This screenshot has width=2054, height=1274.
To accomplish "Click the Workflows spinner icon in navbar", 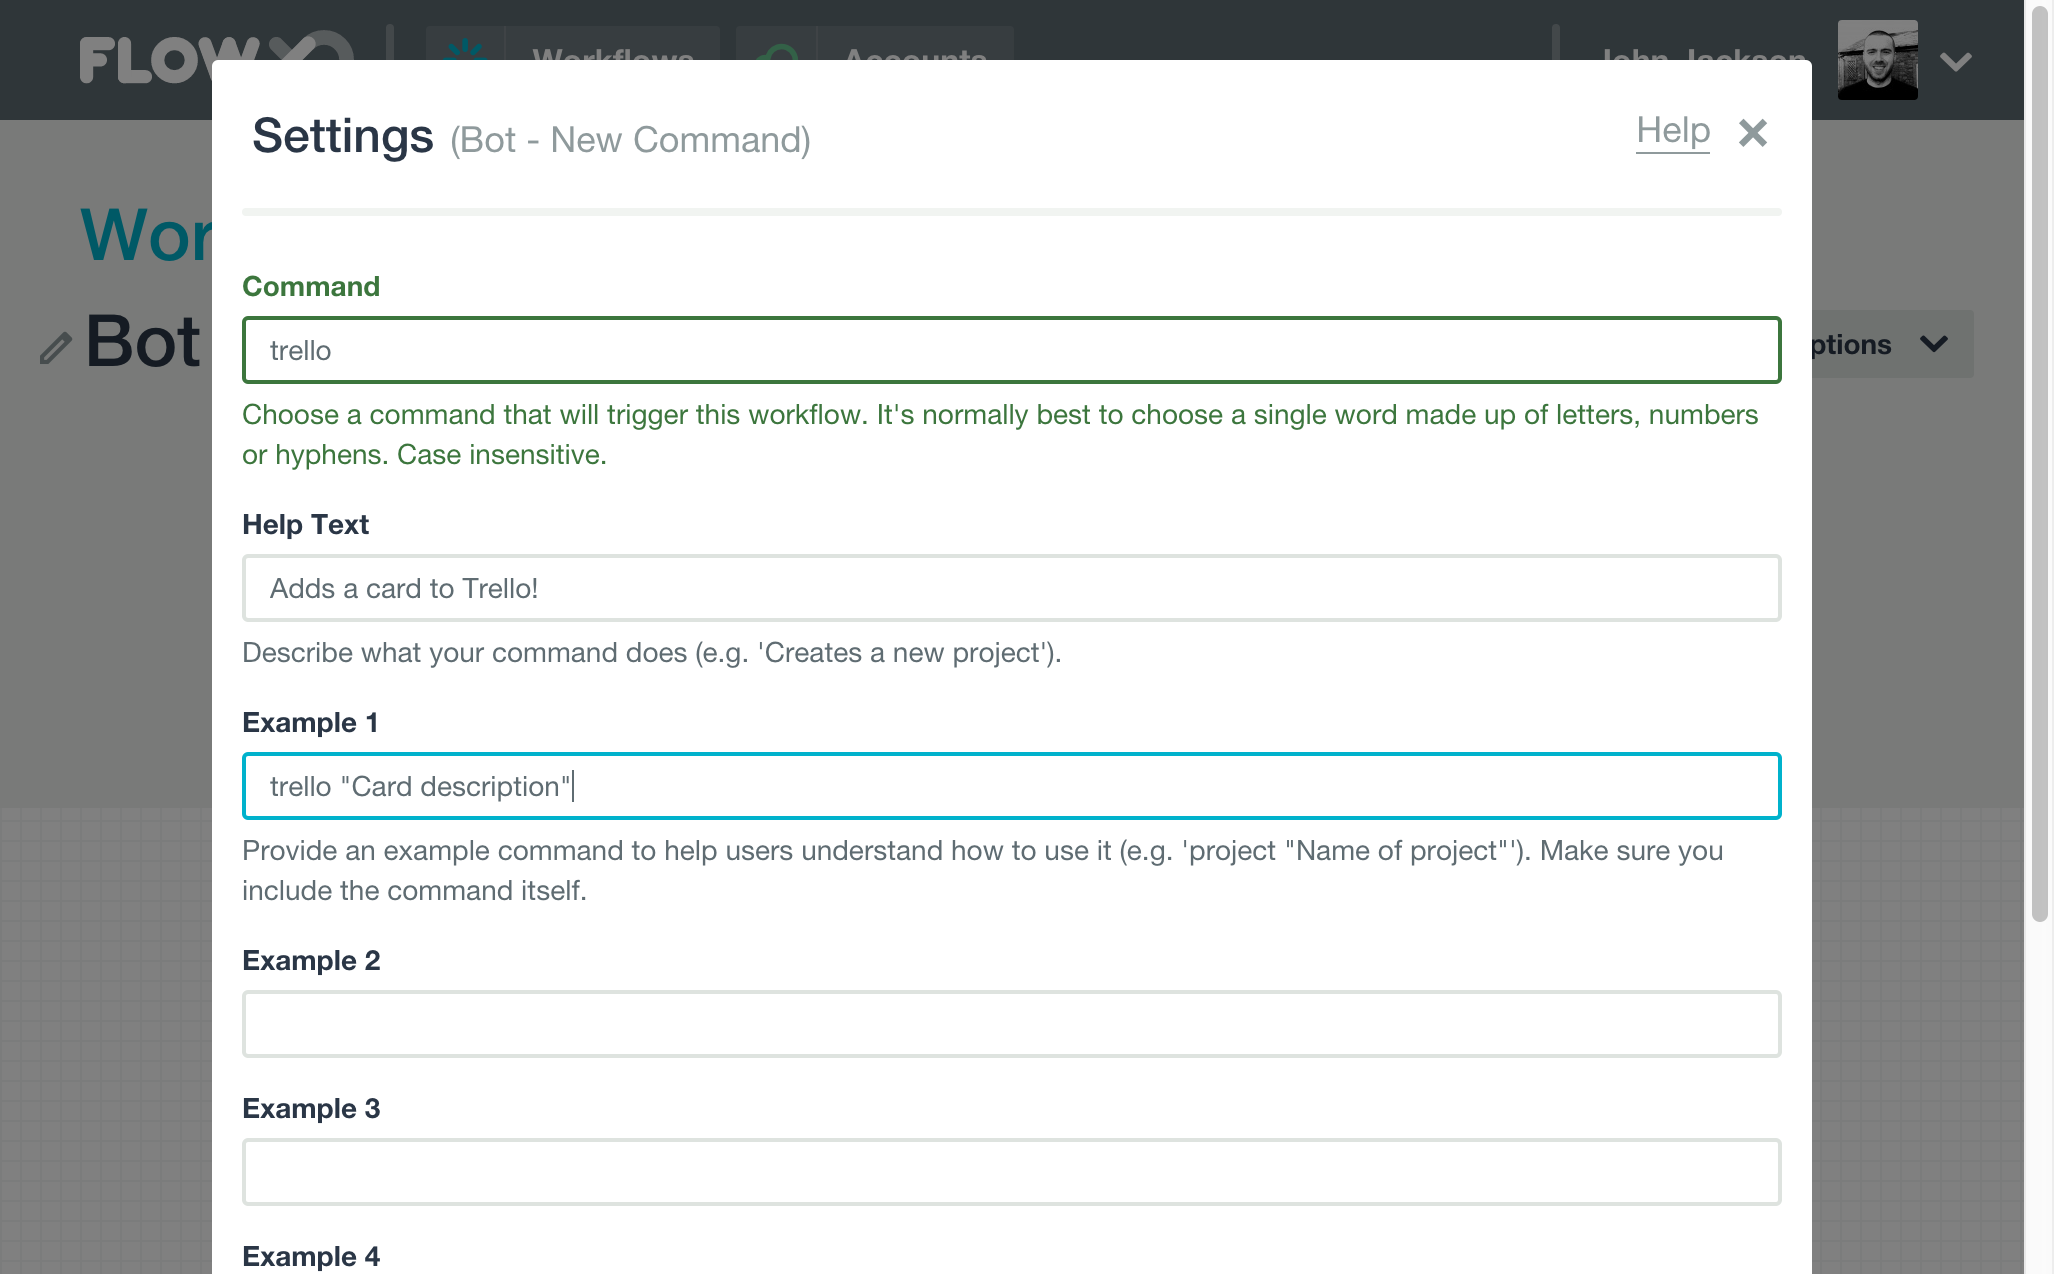I will [x=466, y=48].
